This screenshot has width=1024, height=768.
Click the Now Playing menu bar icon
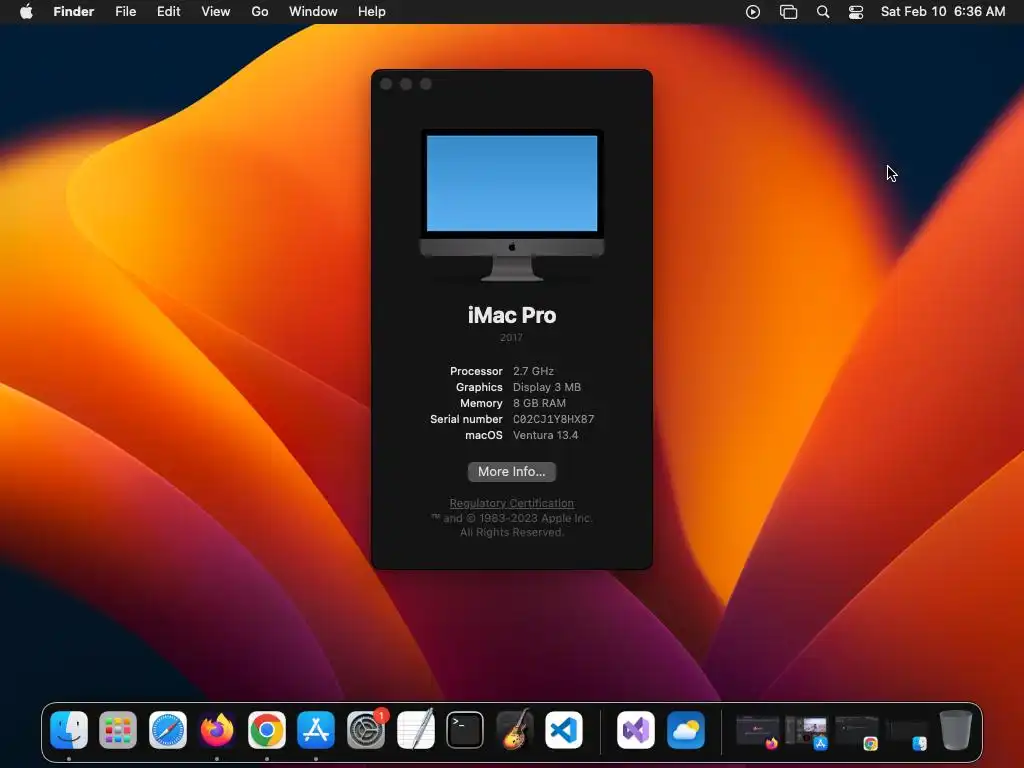[753, 12]
